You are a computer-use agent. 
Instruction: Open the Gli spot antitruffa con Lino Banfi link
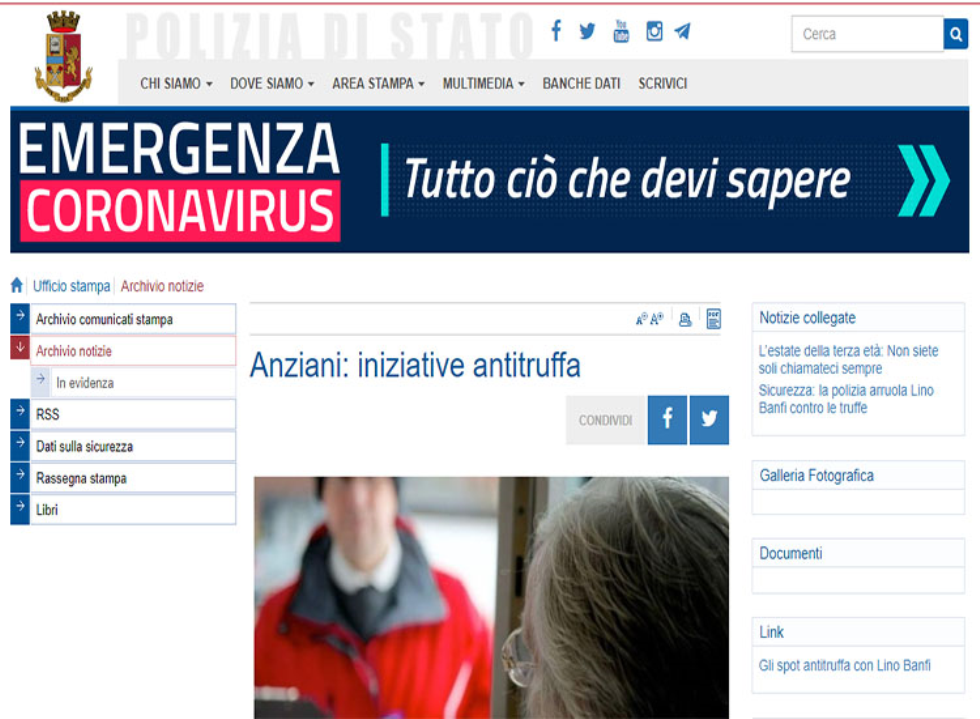[845, 665]
